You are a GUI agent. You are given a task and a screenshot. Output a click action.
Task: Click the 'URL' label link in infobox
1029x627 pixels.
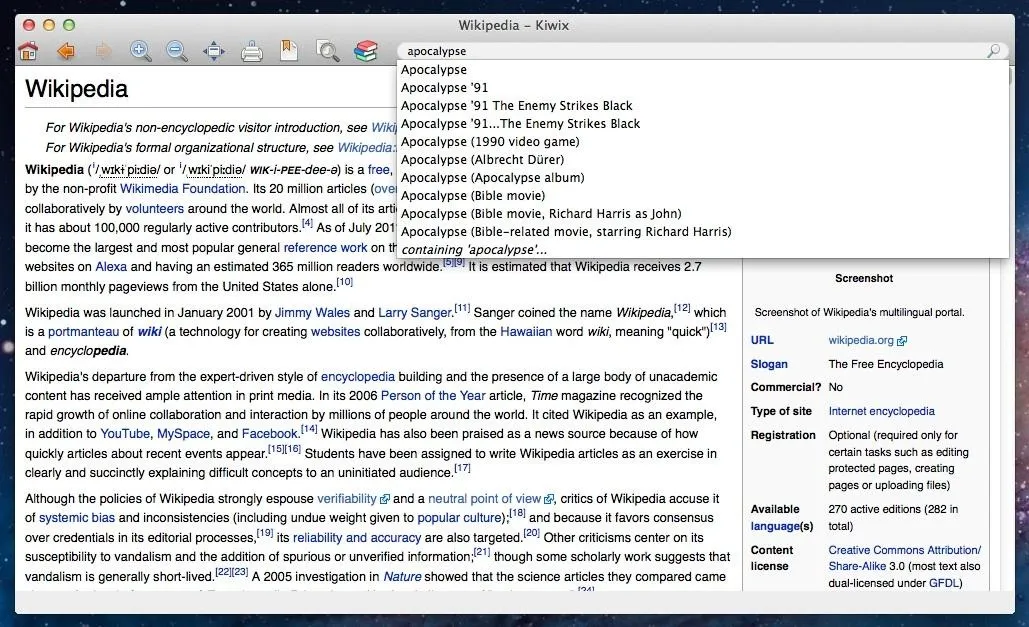762,341
